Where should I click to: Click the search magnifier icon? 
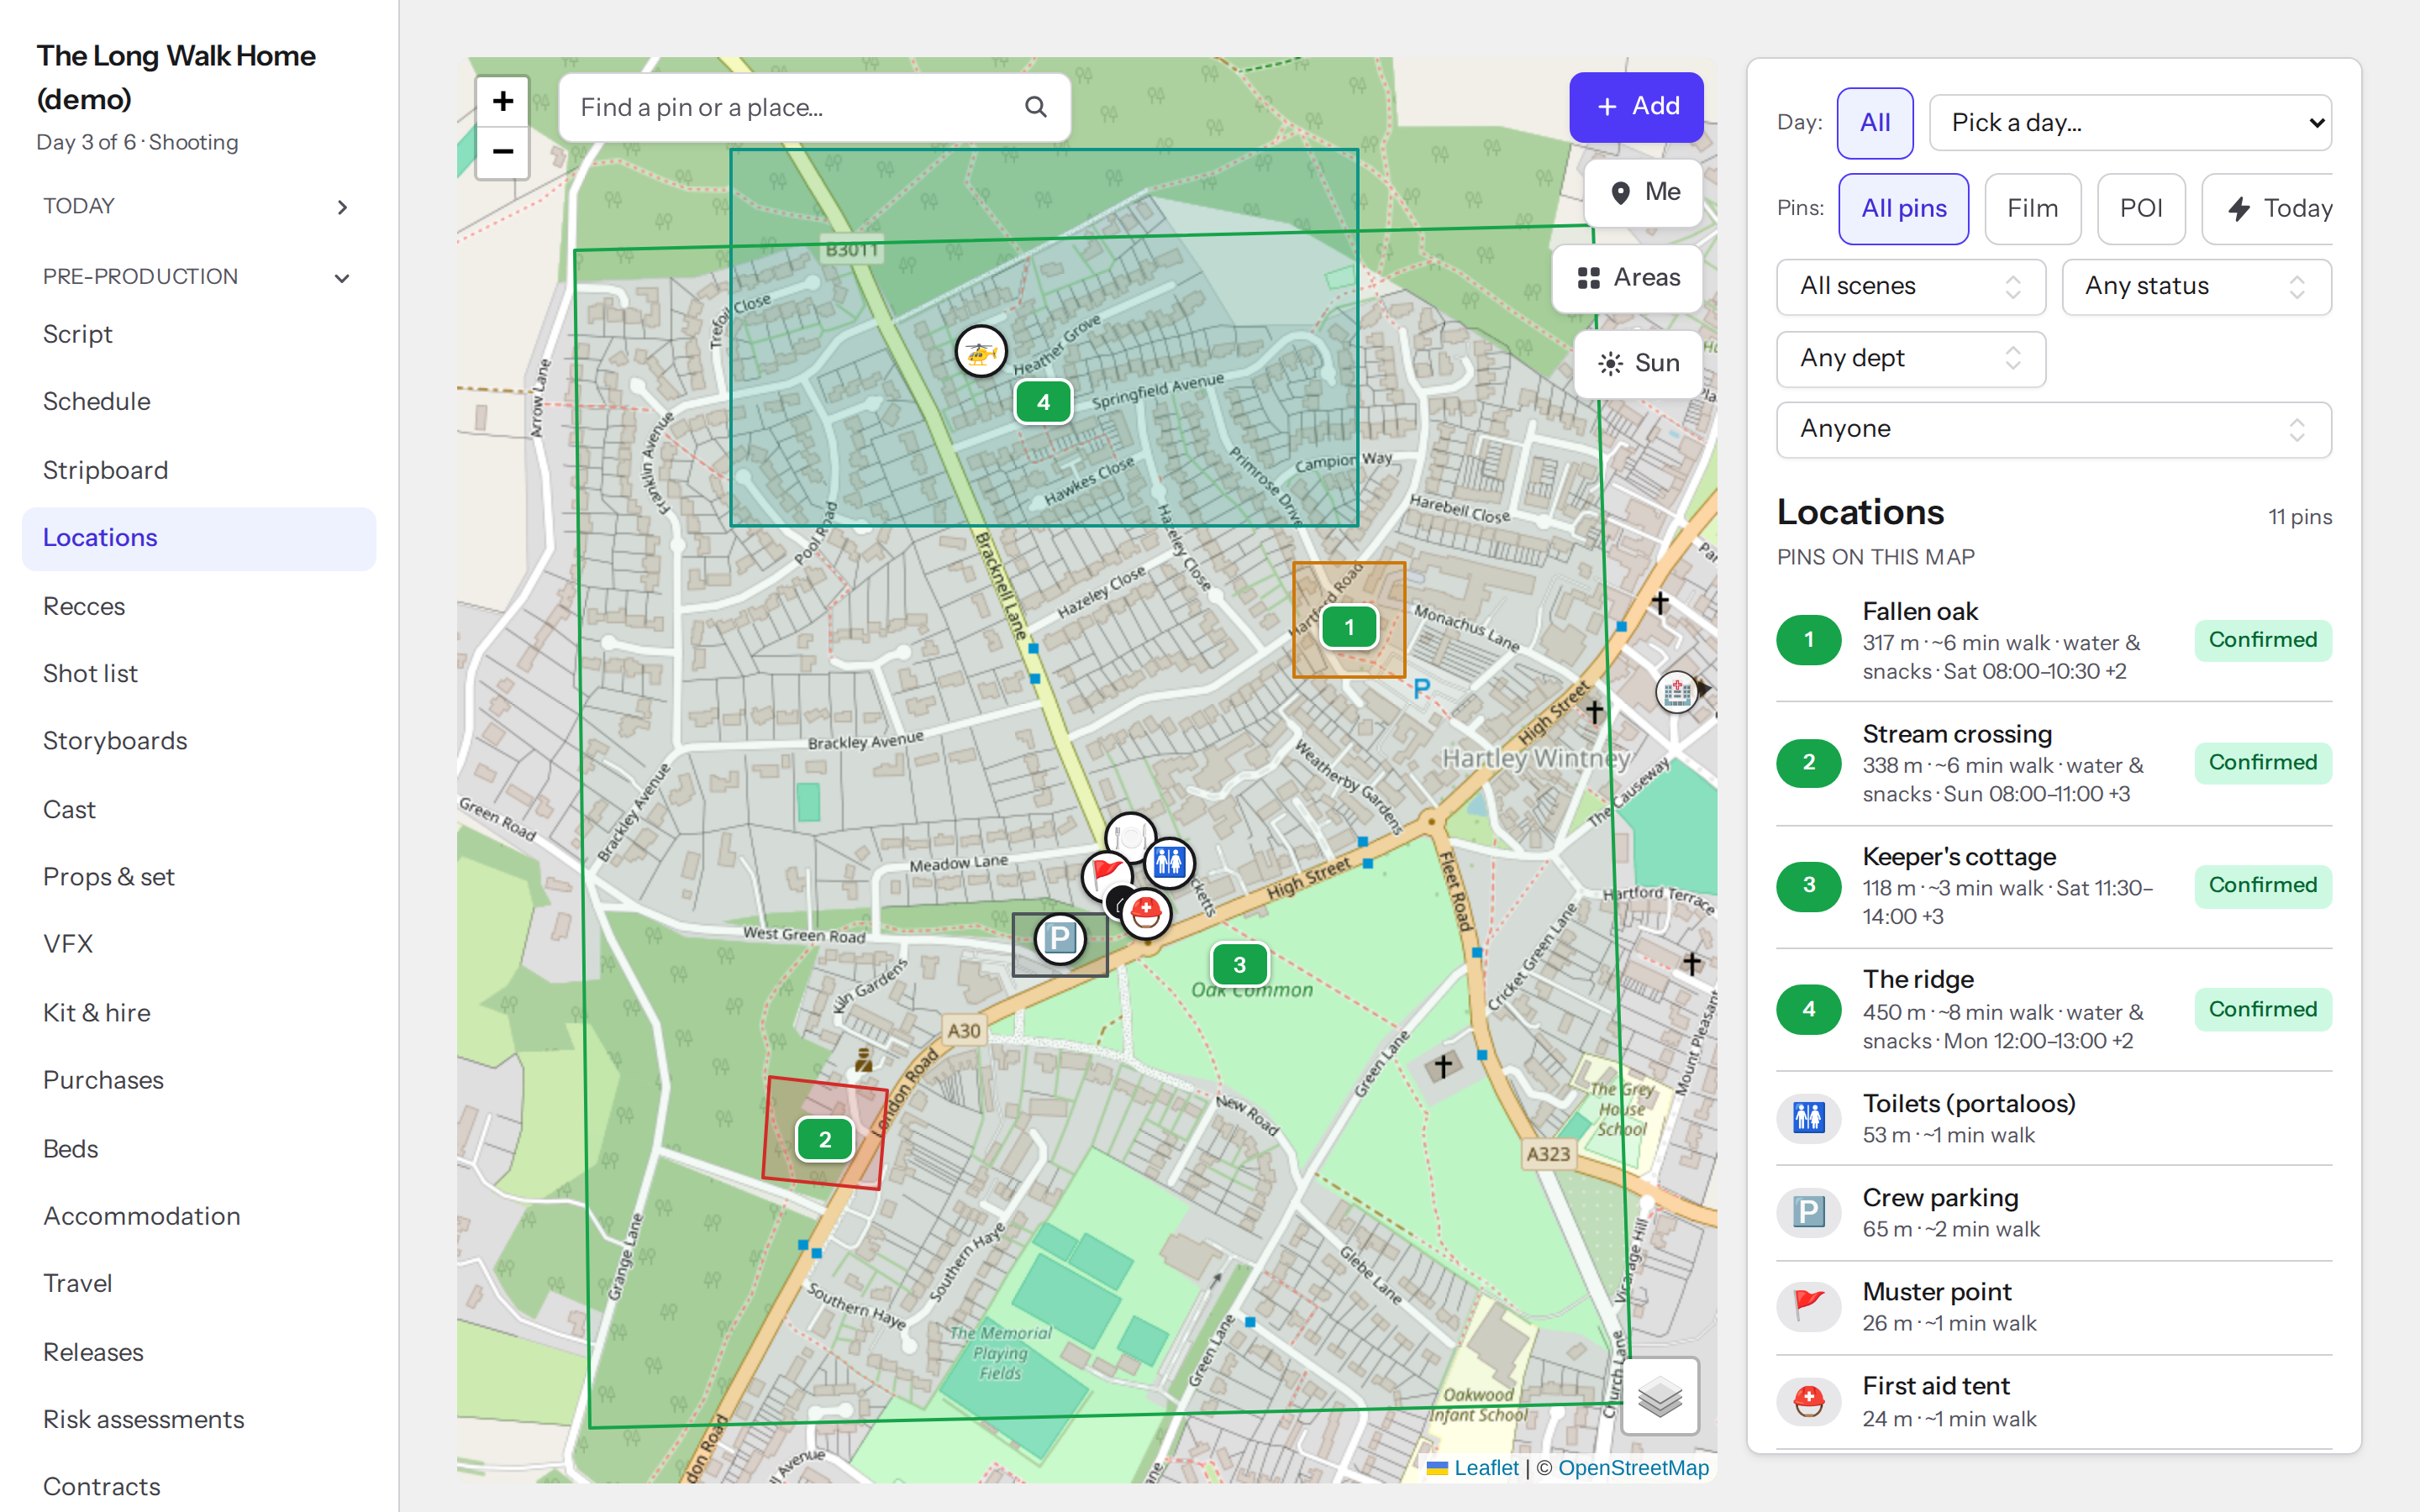[x=1036, y=107]
